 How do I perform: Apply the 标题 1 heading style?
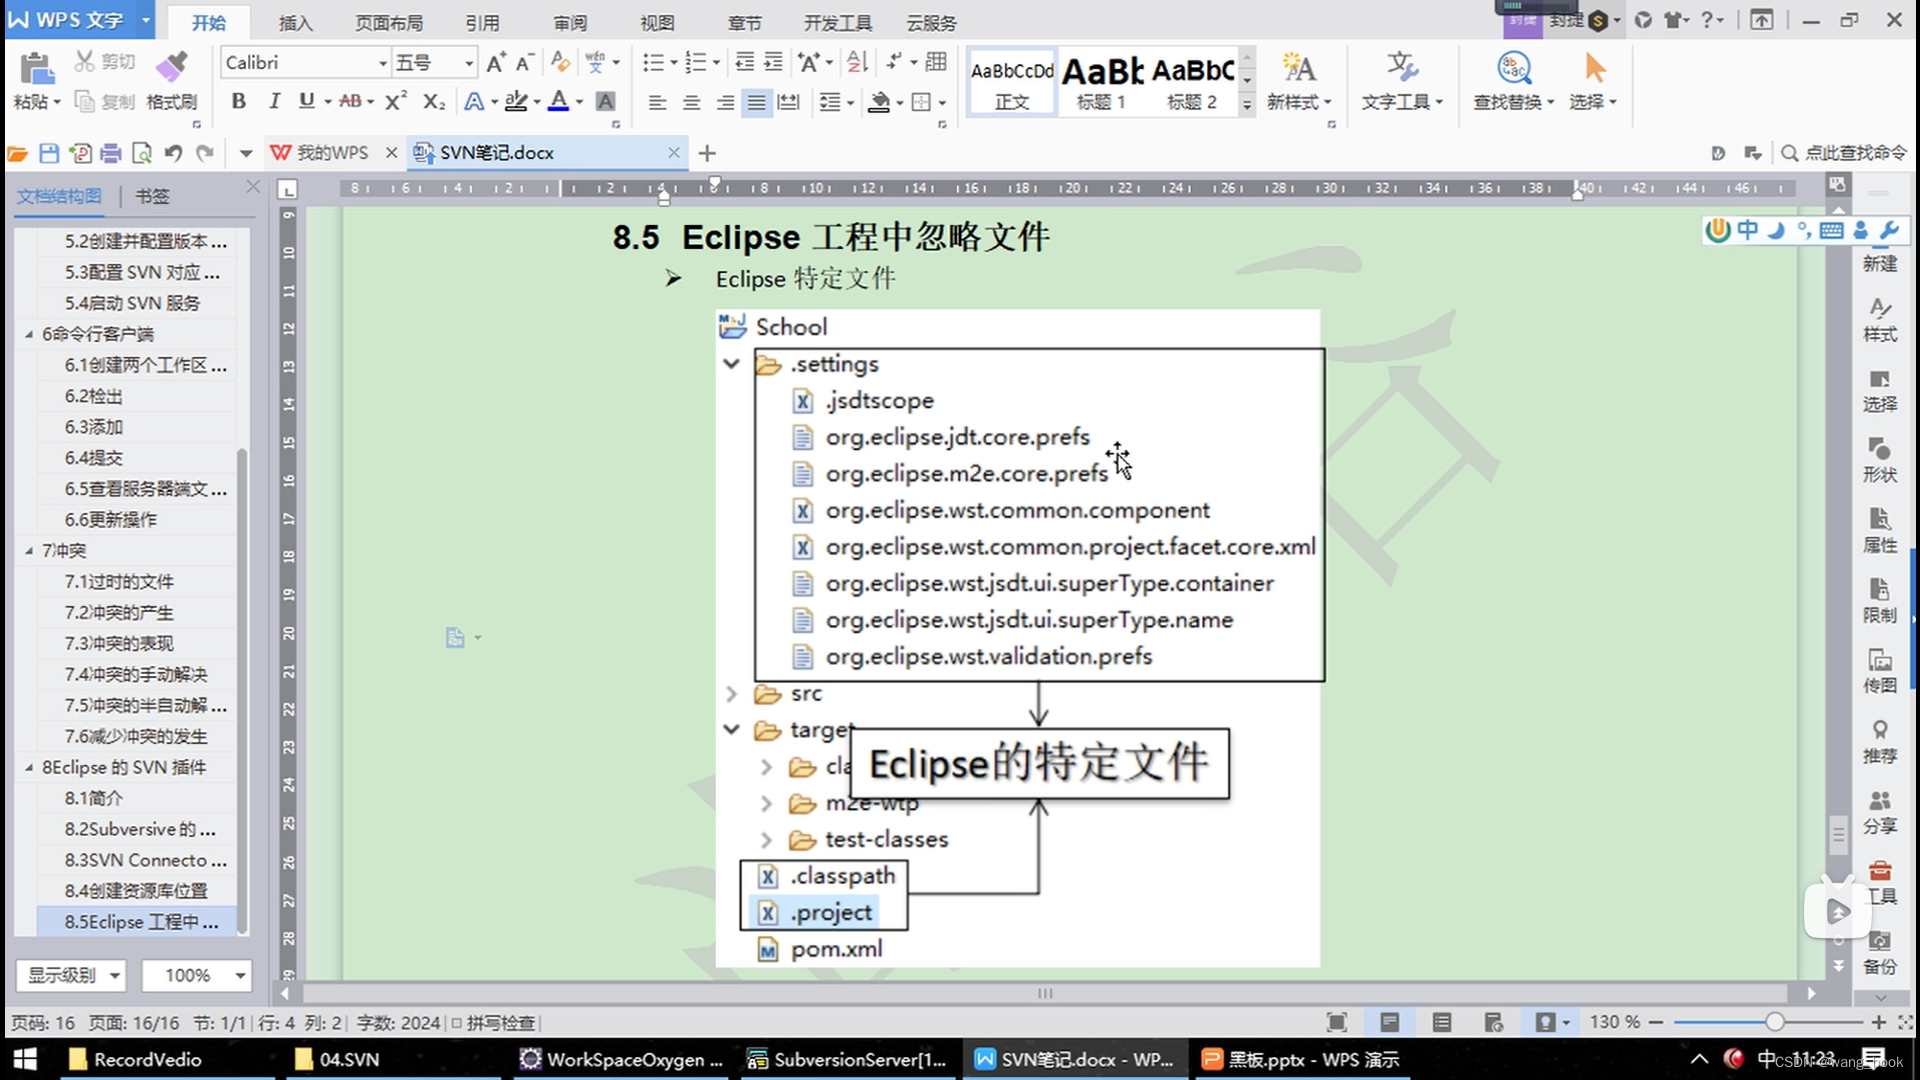coord(1101,83)
